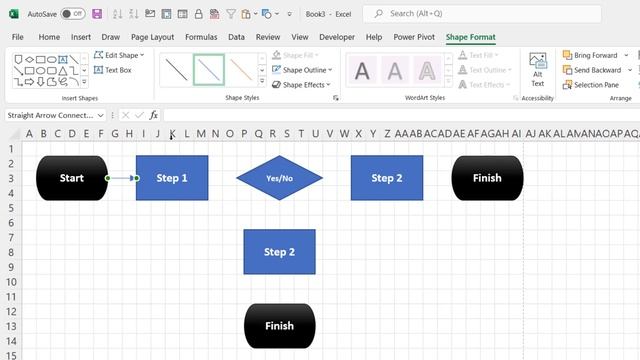Select the text box shape in the shapes gallery

[62, 60]
